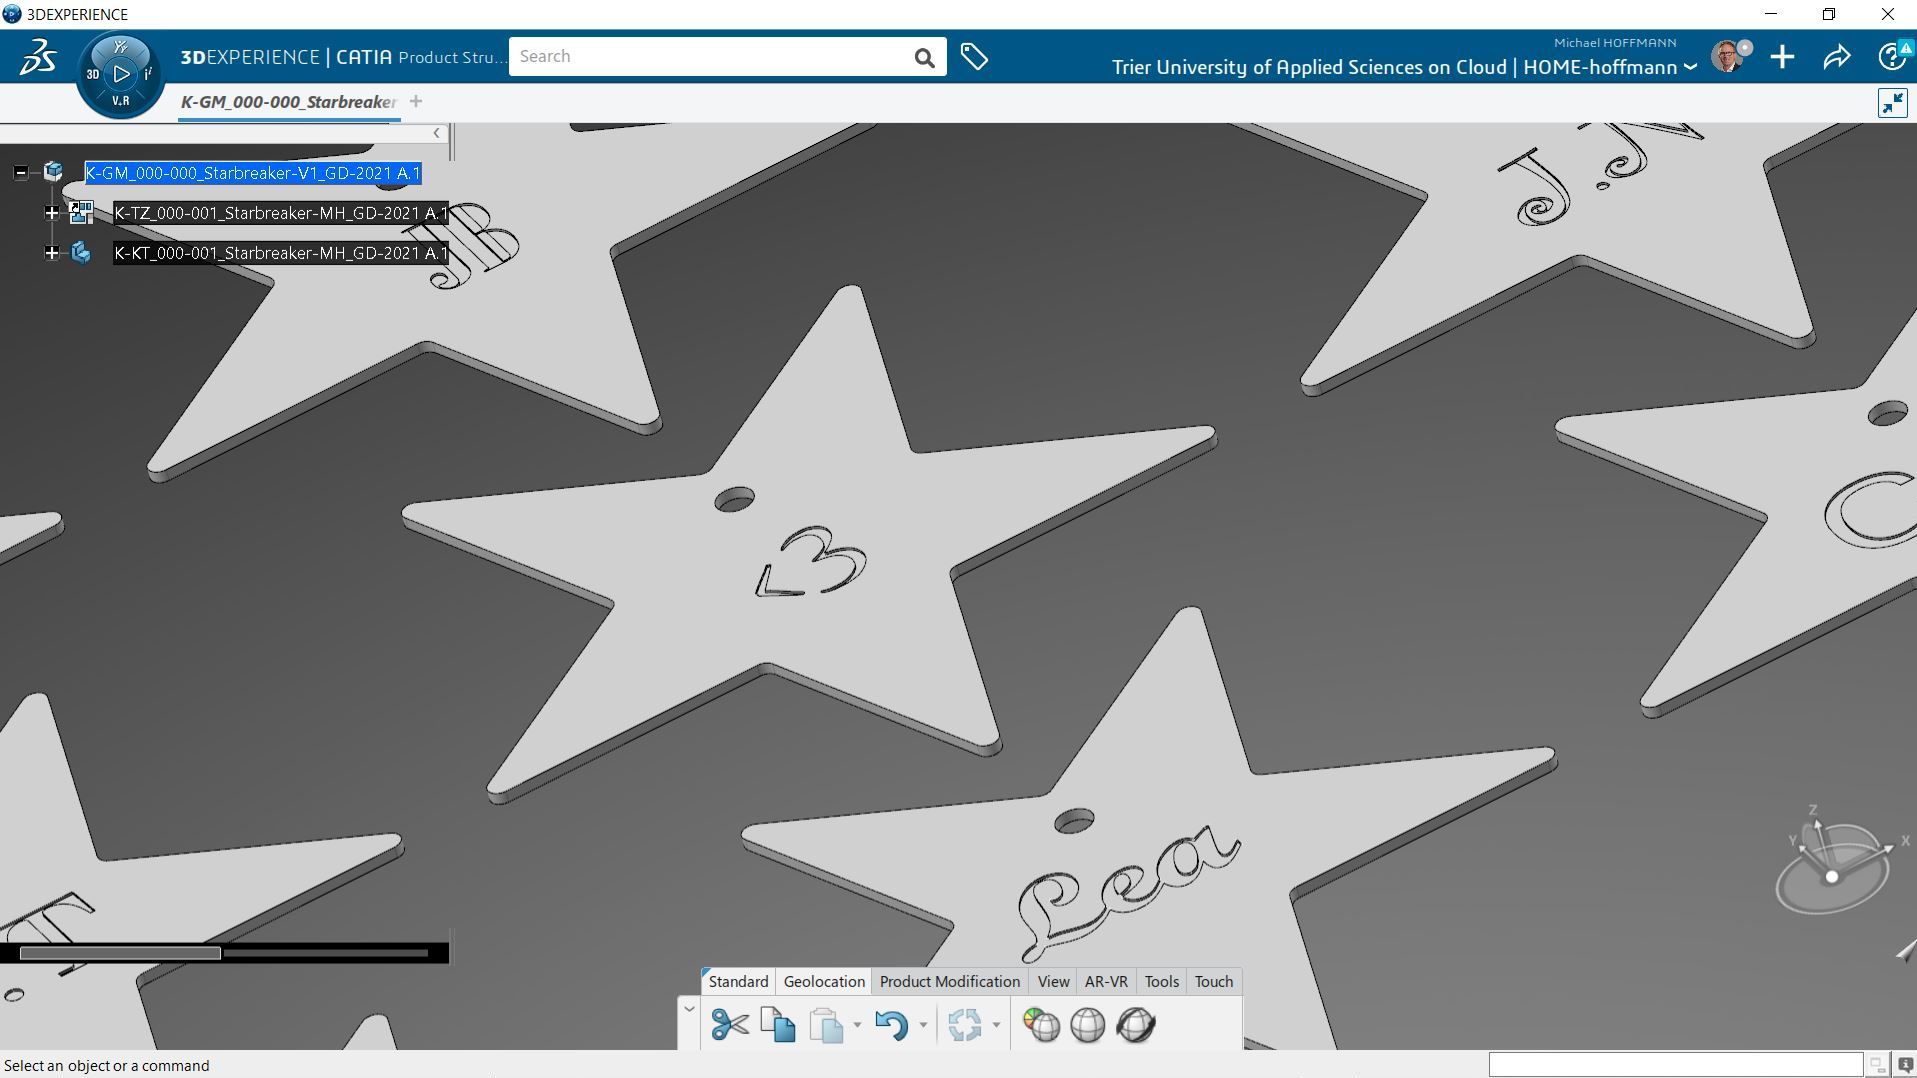Click the Undo arrow icon
Screen dimensions: 1917x1078
coord(891,1025)
